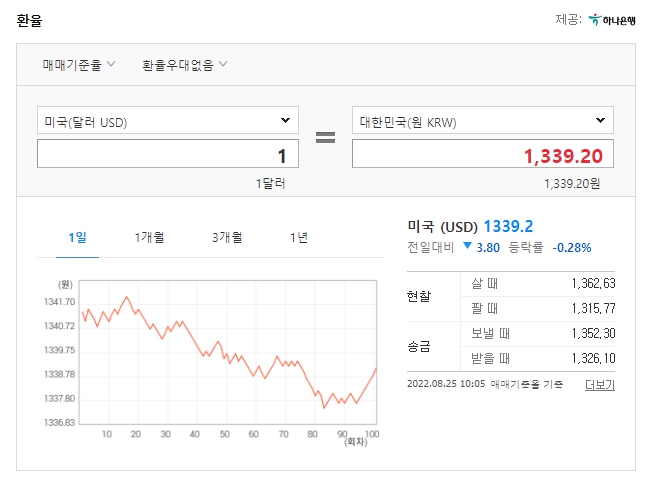
Task: Switch to the 1개월 chart tab
Action: pos(149,238)
